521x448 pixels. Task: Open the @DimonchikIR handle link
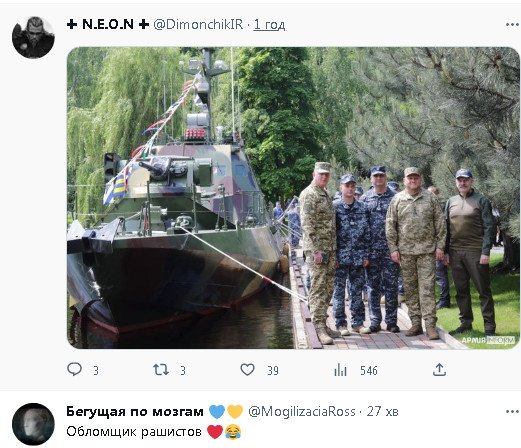coord(198,24)
